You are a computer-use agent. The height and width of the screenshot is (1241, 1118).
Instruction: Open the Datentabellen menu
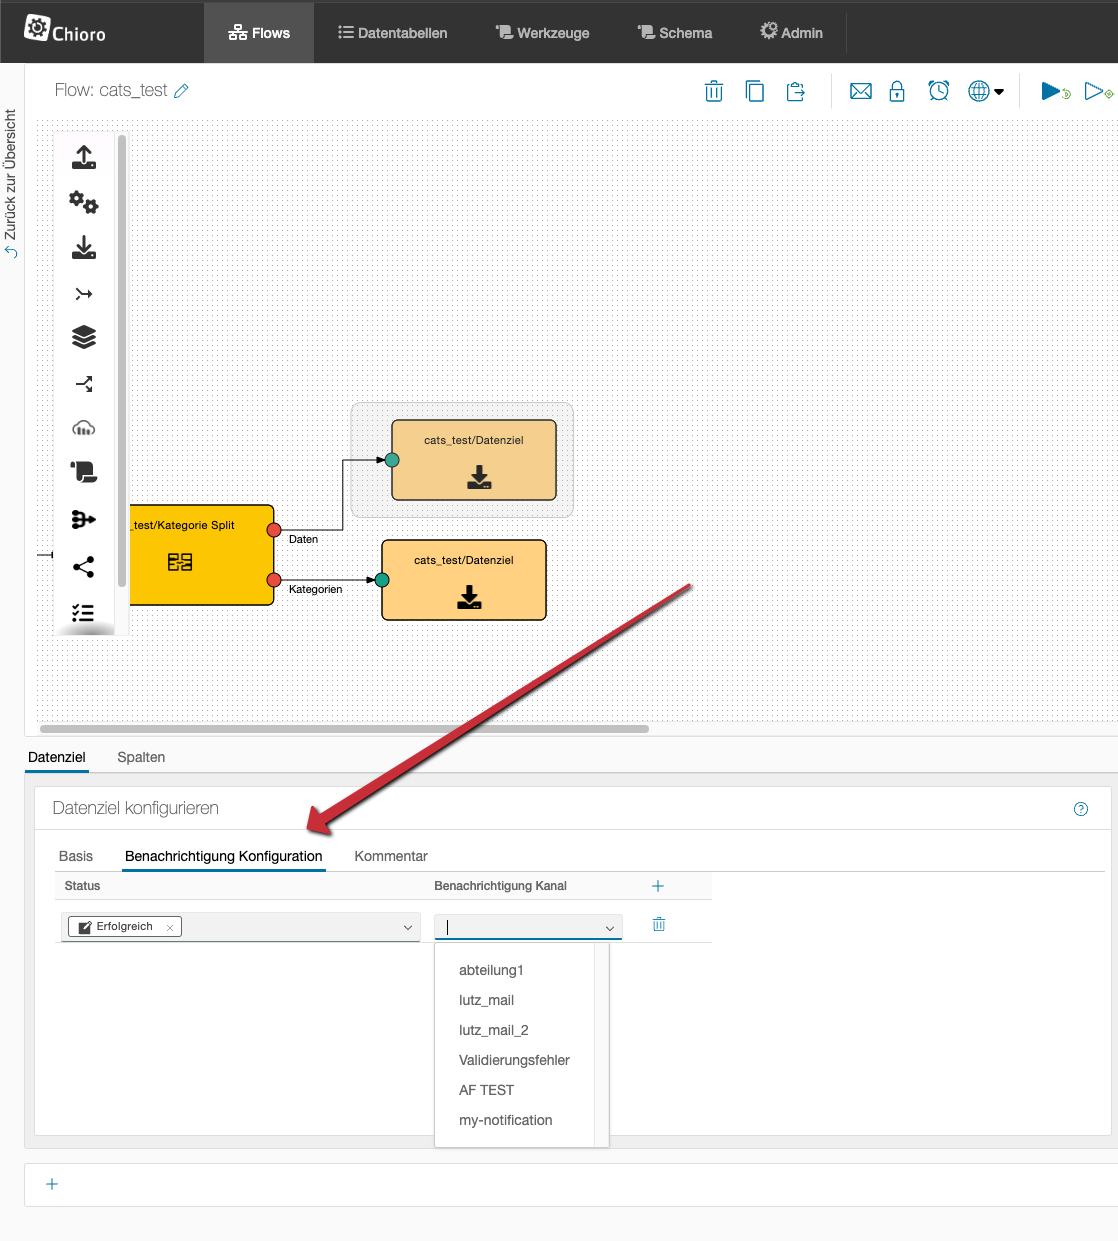[393, 33]
